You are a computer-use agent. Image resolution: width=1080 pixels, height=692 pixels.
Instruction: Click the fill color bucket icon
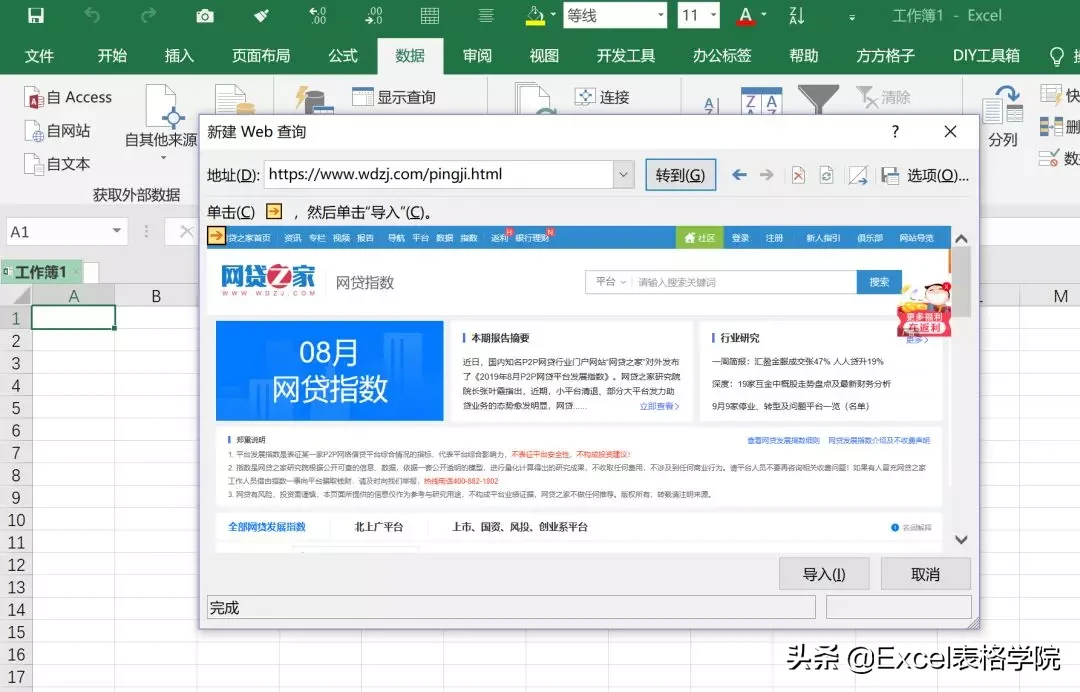point(535,16)
